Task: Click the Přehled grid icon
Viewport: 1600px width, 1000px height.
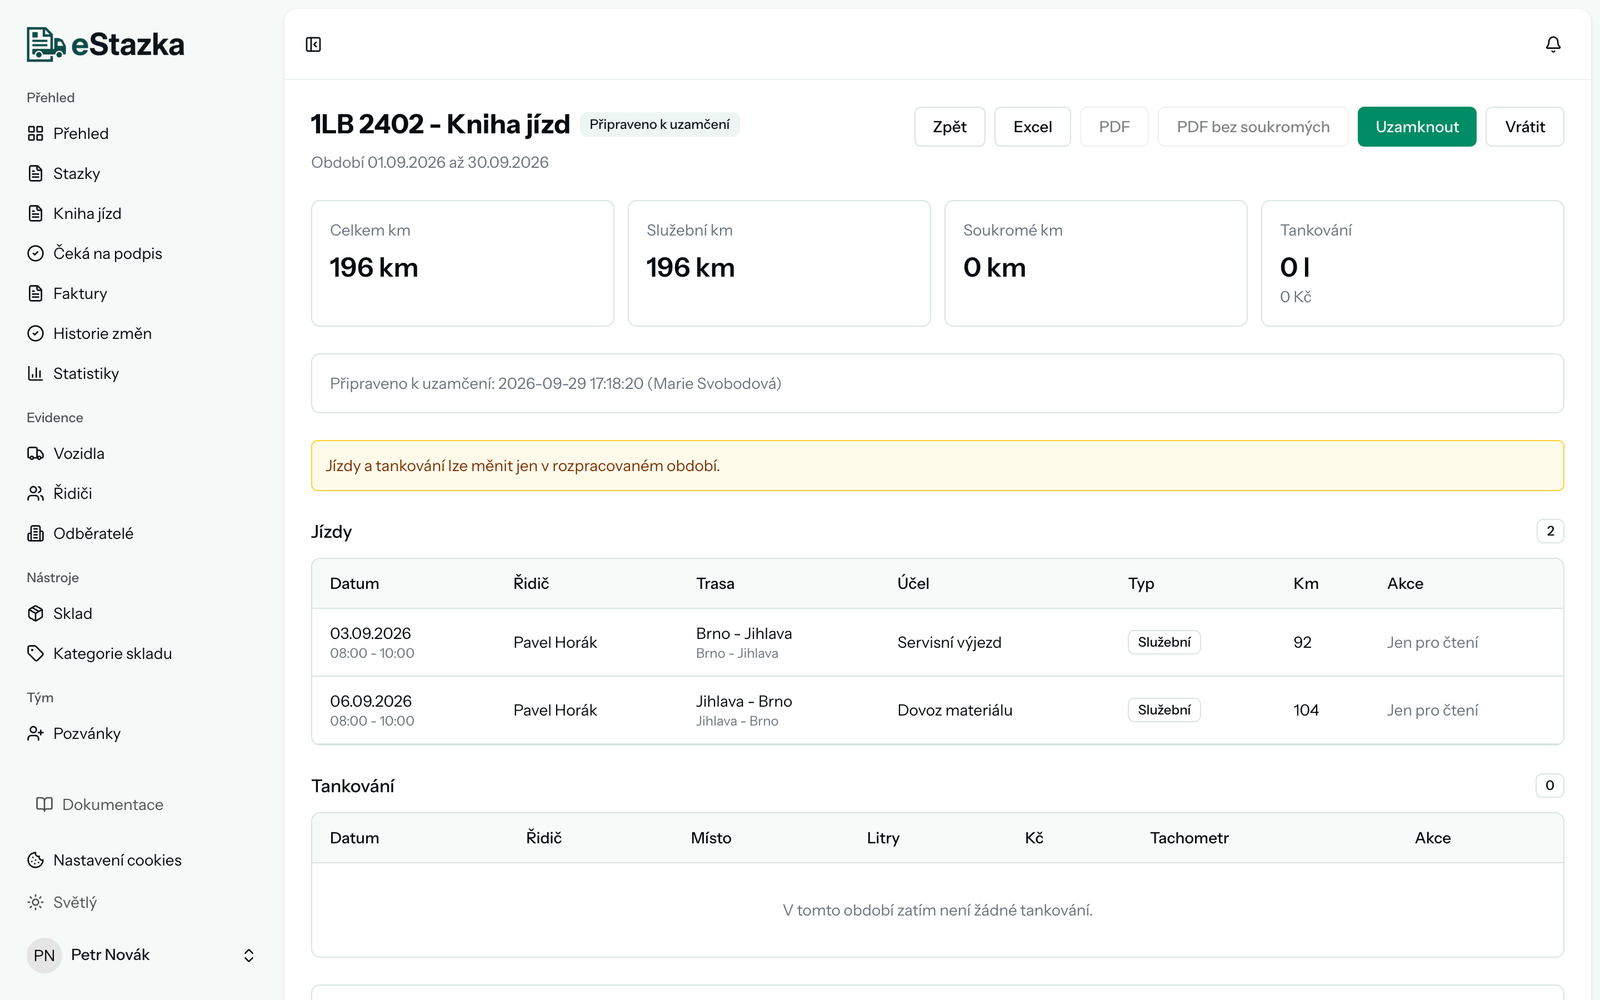Action: click(35, 133)
